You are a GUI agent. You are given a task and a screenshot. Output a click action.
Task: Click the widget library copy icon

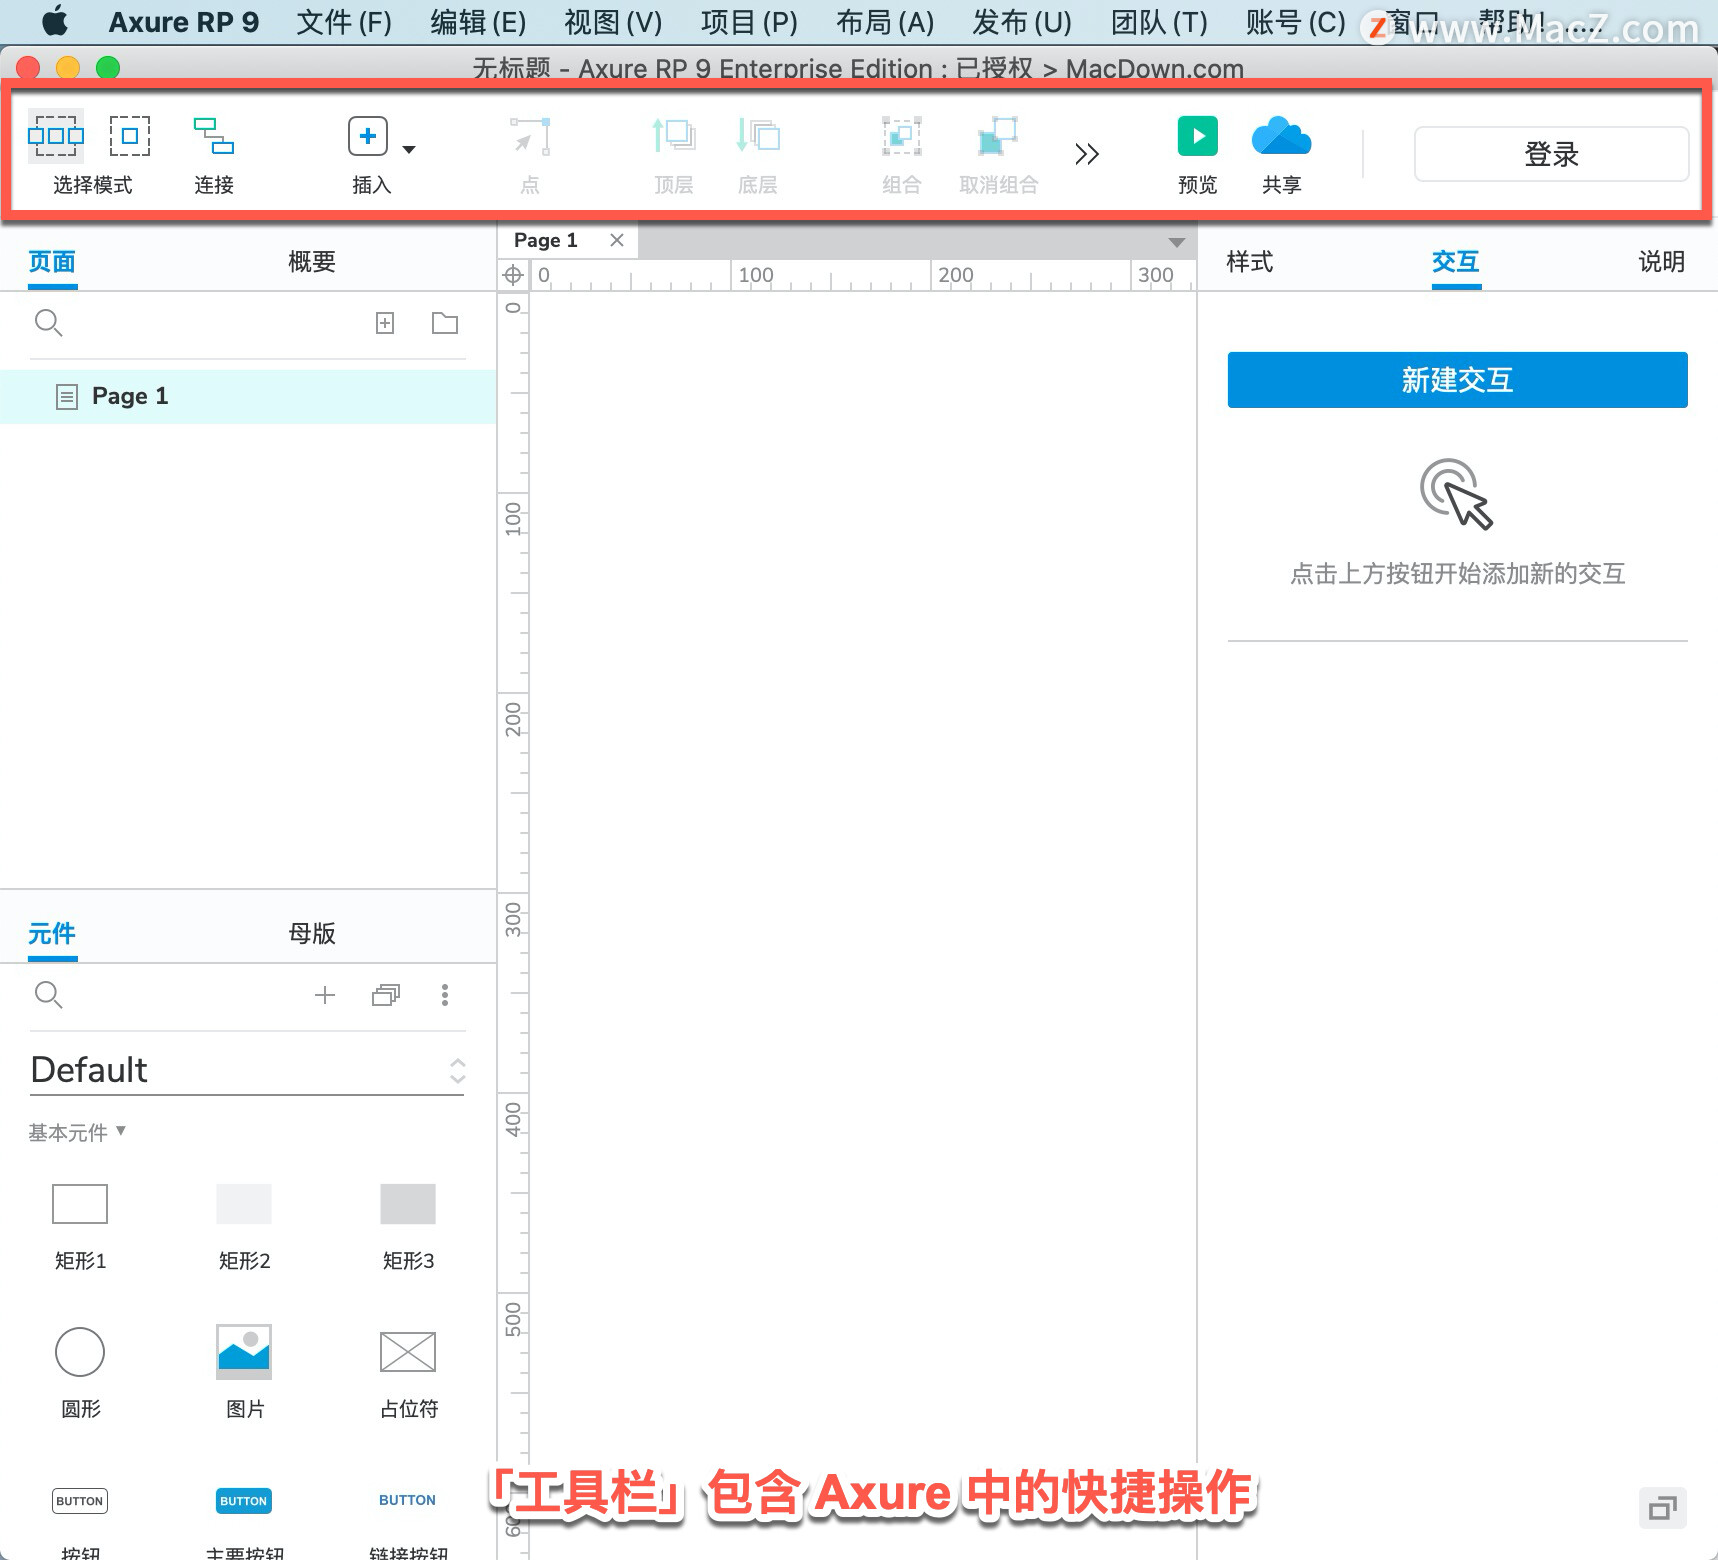point(386,995)
